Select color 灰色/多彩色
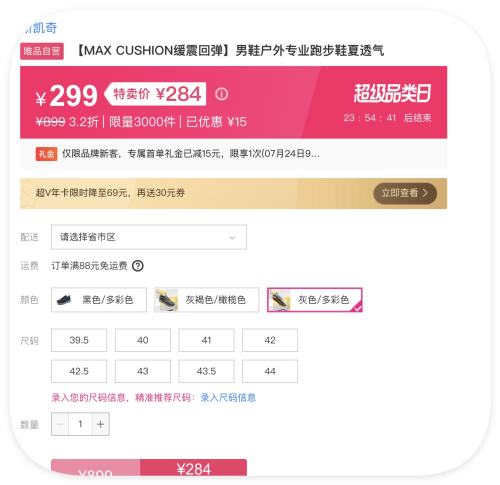This screenshot has width=500, height=485. point(314,300)
